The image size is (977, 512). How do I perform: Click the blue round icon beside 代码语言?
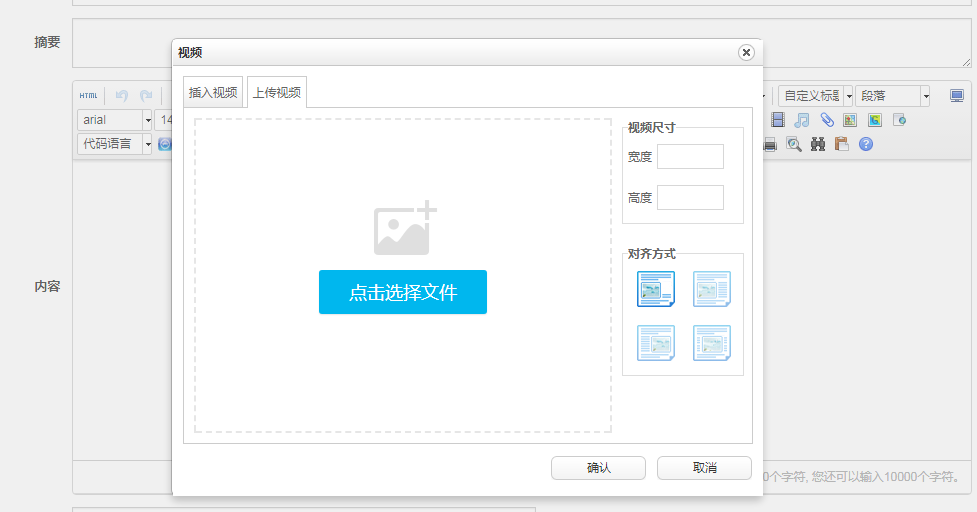point(164,145)
